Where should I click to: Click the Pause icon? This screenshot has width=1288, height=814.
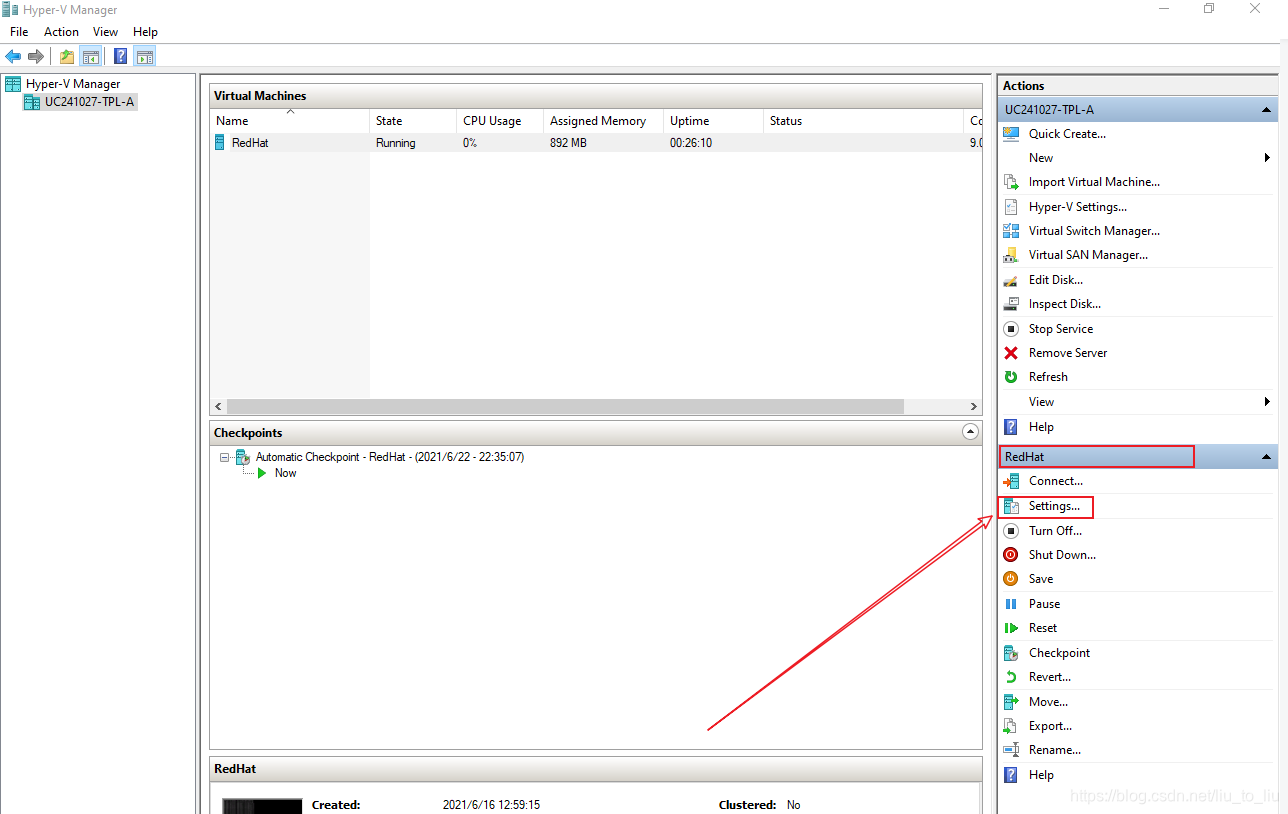(x=1011, y=604)
